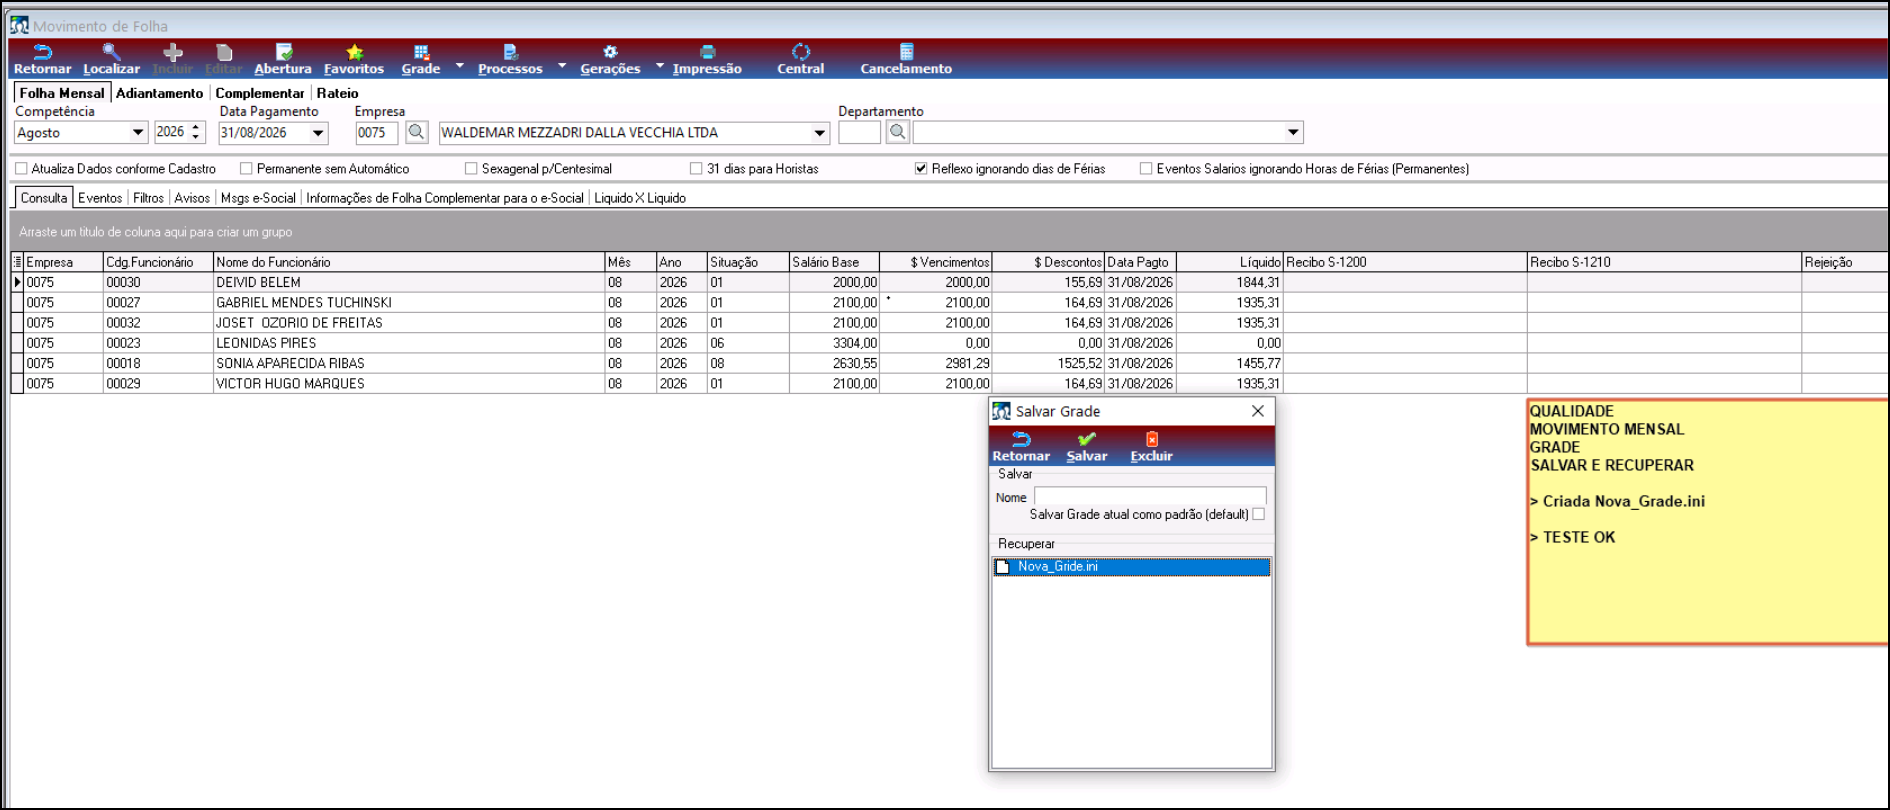Check the Sexagenal p/Centesimal option
Viewport: 1890px width, 810px height.
(x=471, y=169)
